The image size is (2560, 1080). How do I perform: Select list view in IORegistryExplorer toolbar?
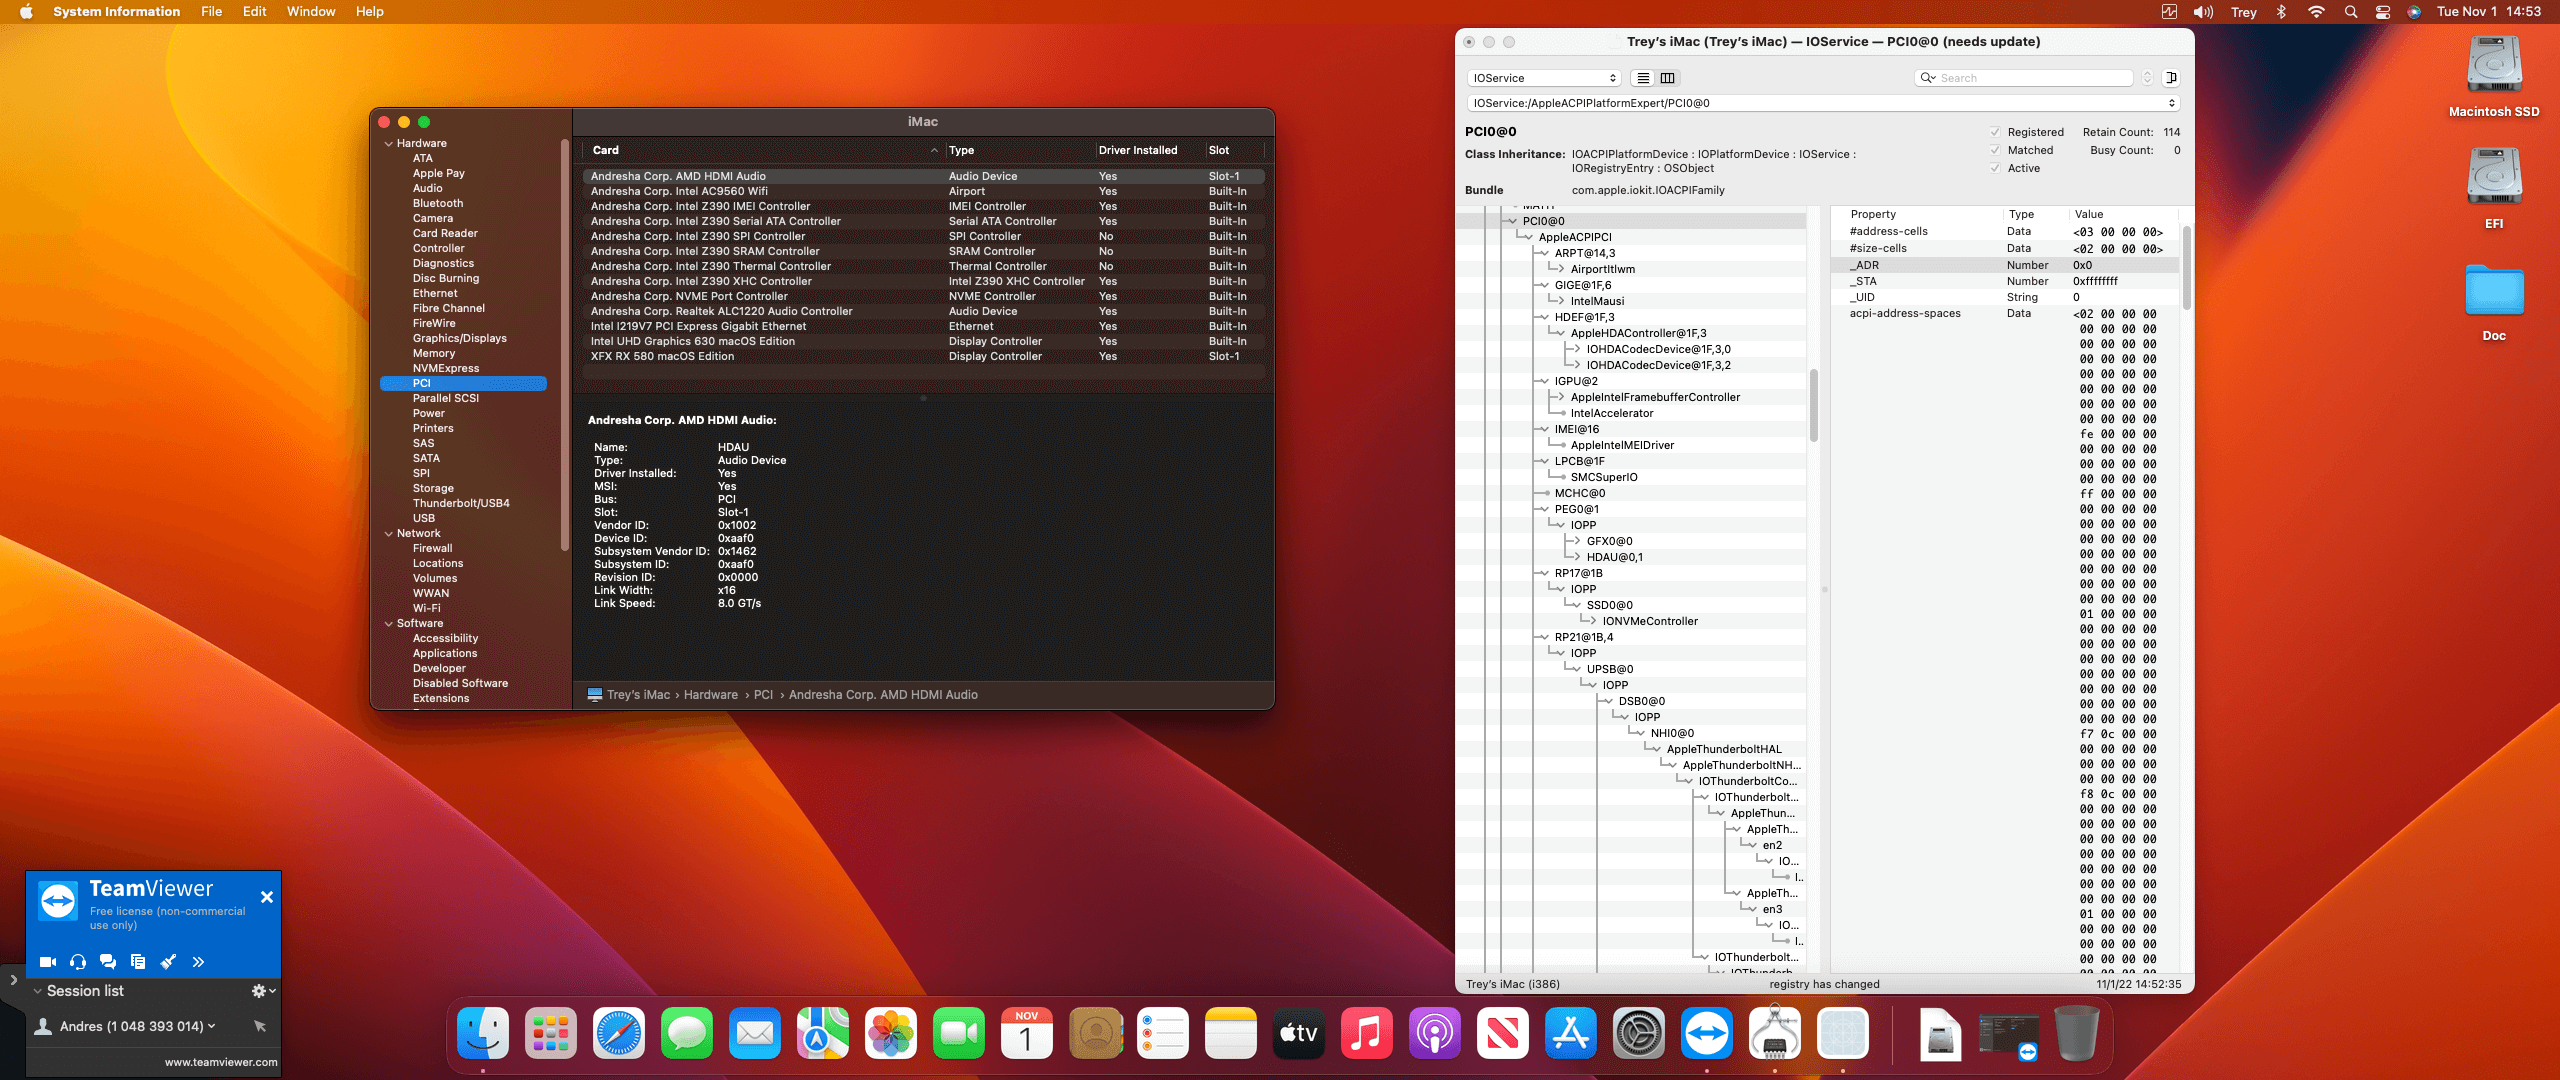1643,78
